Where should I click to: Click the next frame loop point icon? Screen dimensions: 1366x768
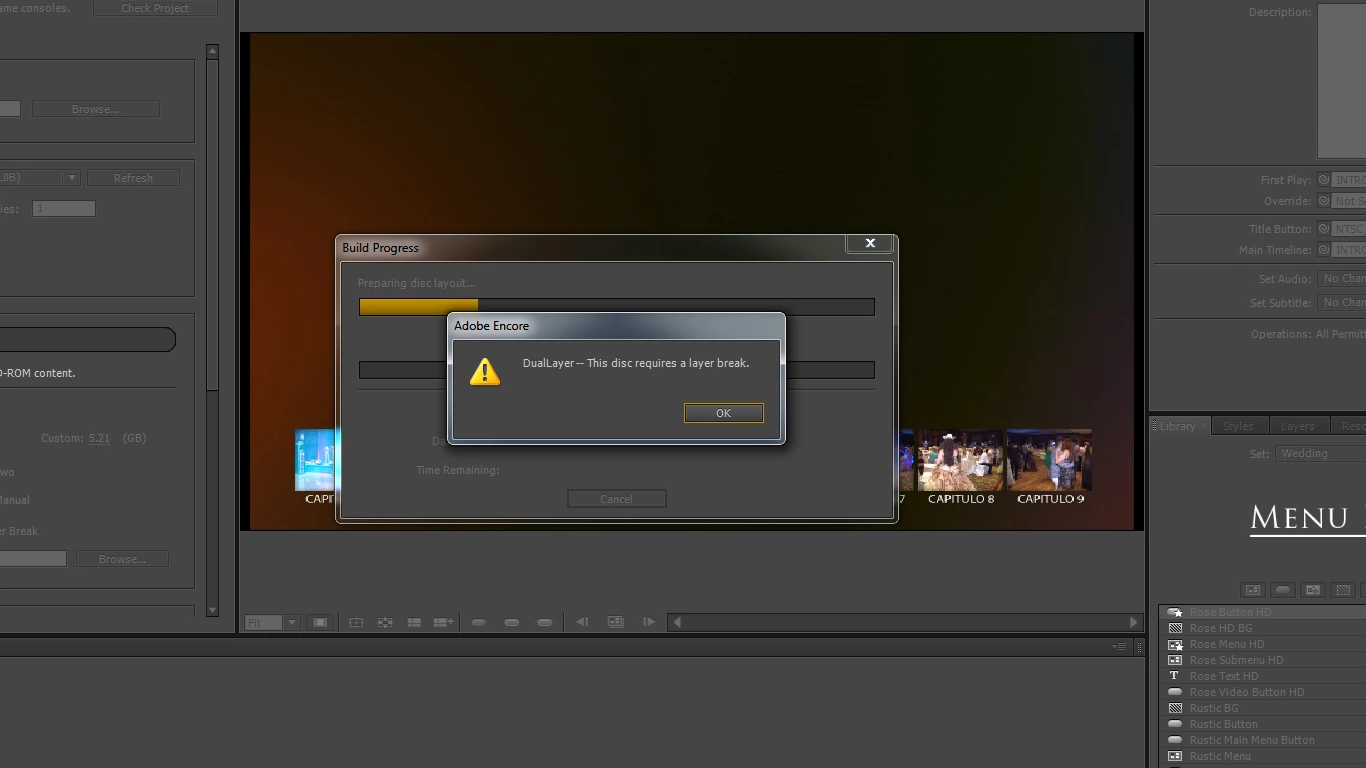click(649, 622)
